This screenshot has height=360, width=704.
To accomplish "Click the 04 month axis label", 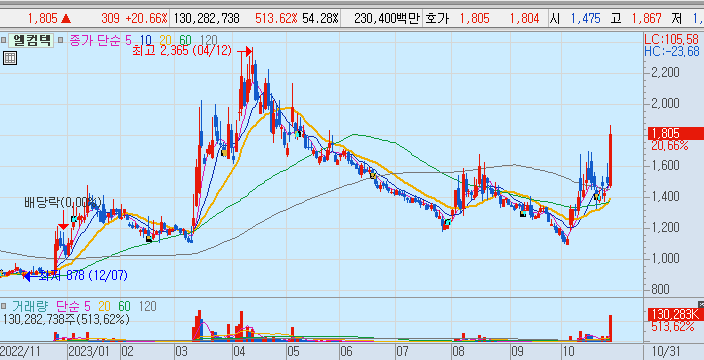I will (239, 350).
